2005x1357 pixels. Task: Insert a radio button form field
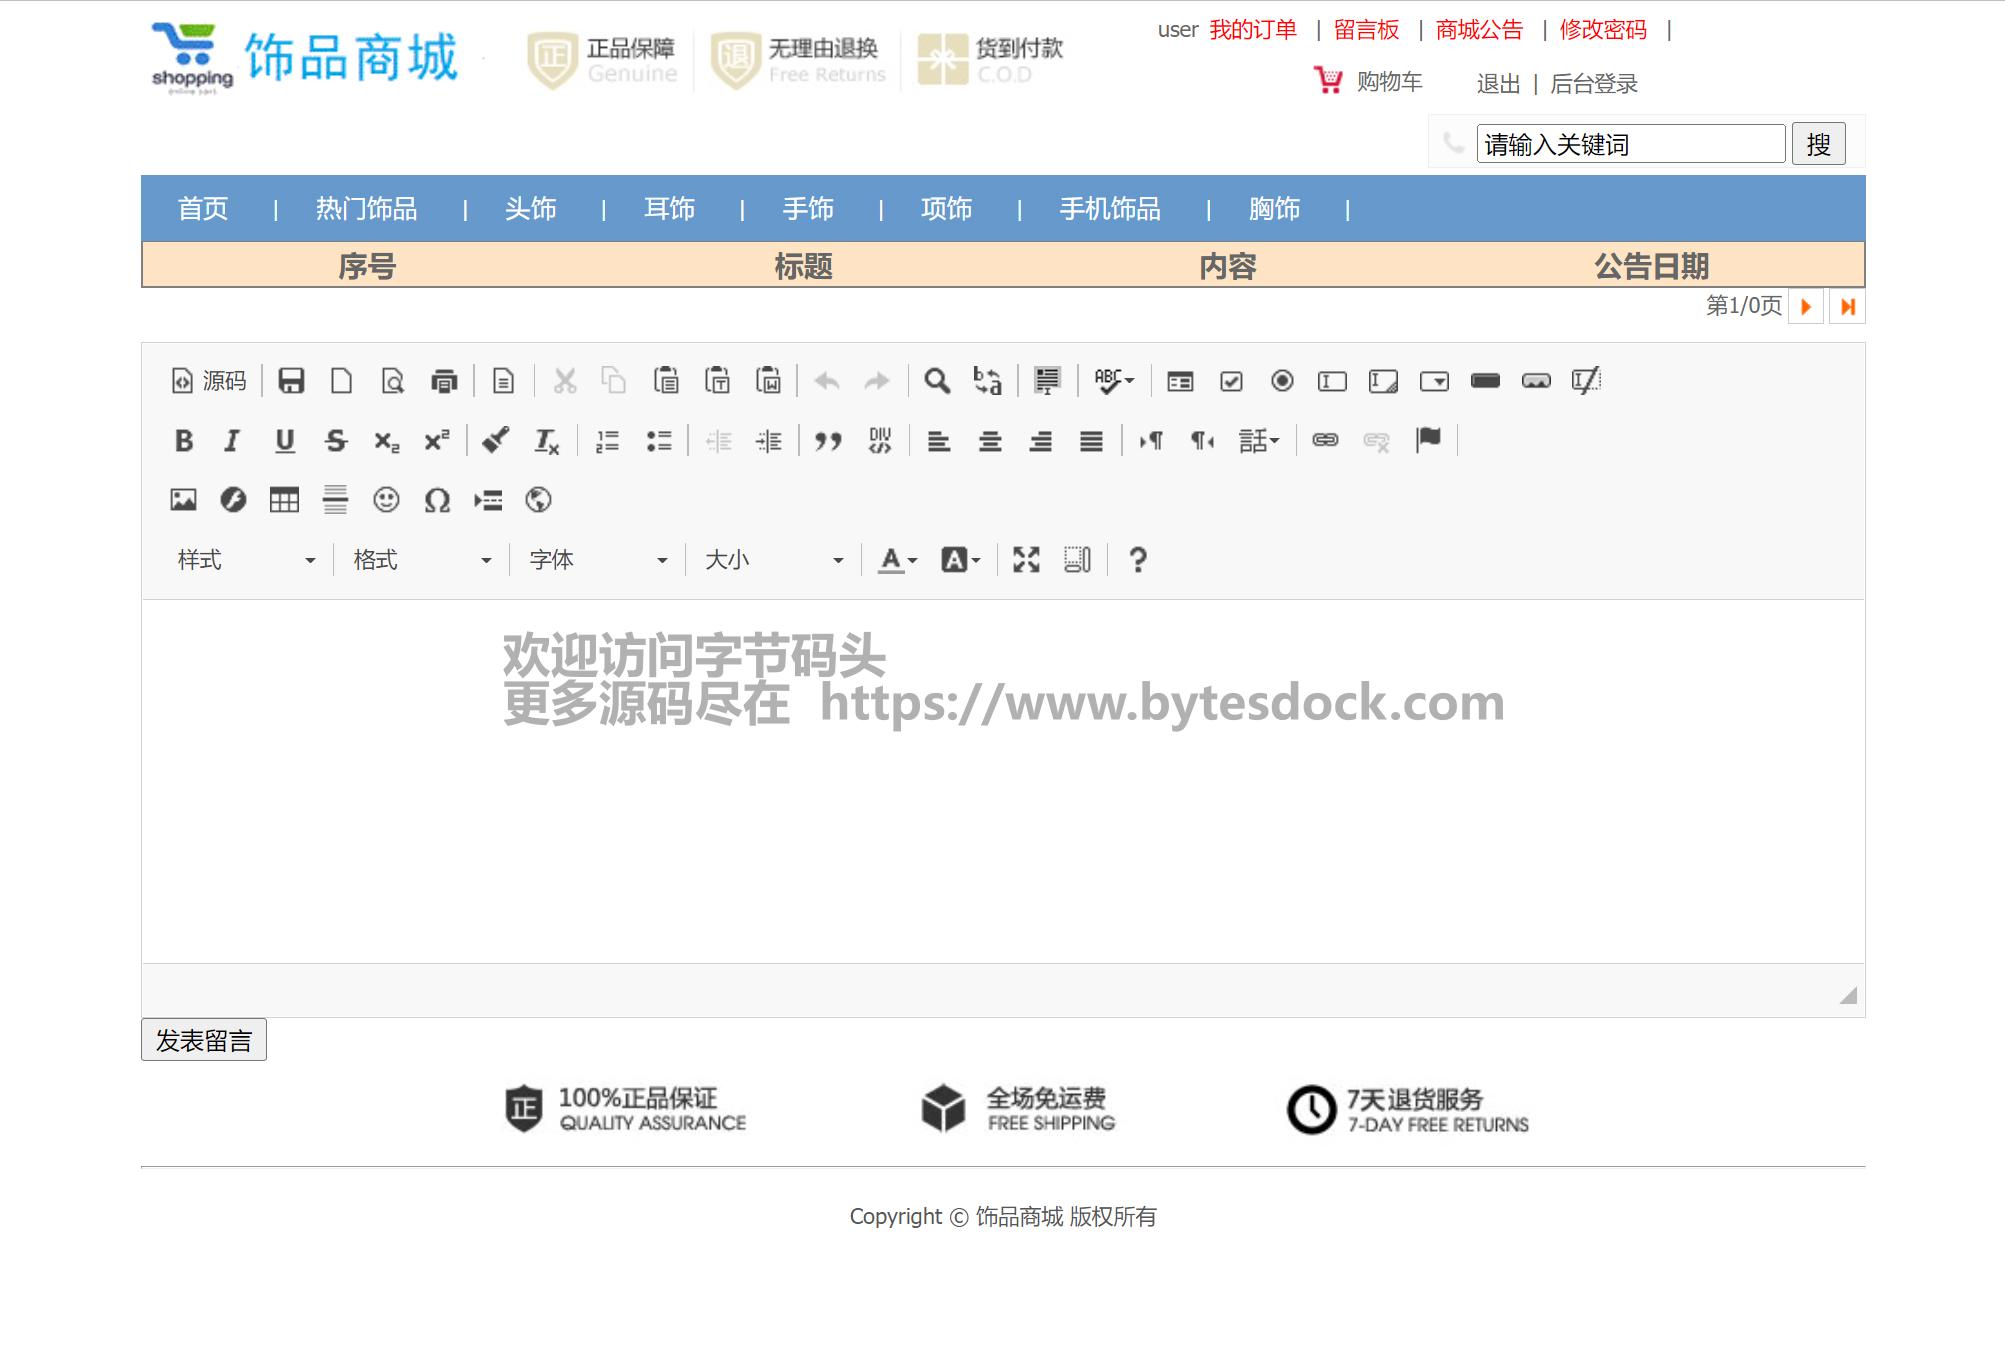pyautogui.click(x=1282, y=381)
